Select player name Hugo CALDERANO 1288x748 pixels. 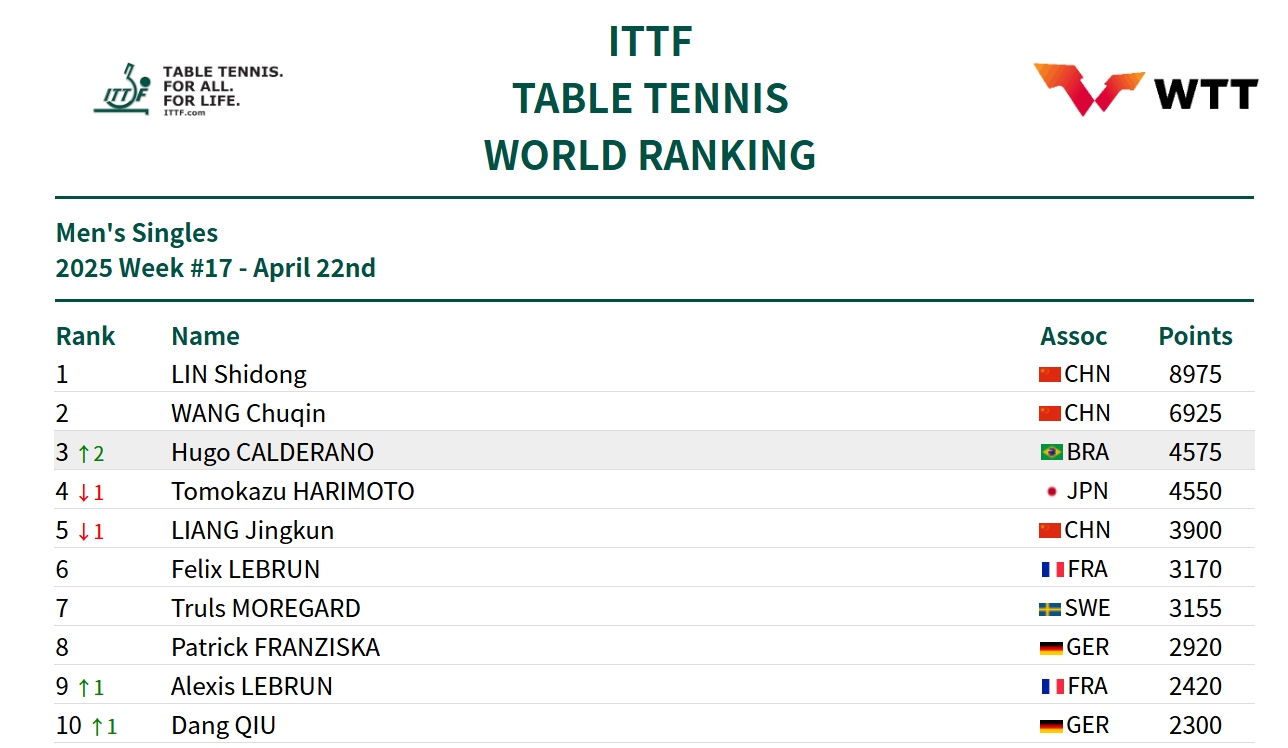[272, 452]
